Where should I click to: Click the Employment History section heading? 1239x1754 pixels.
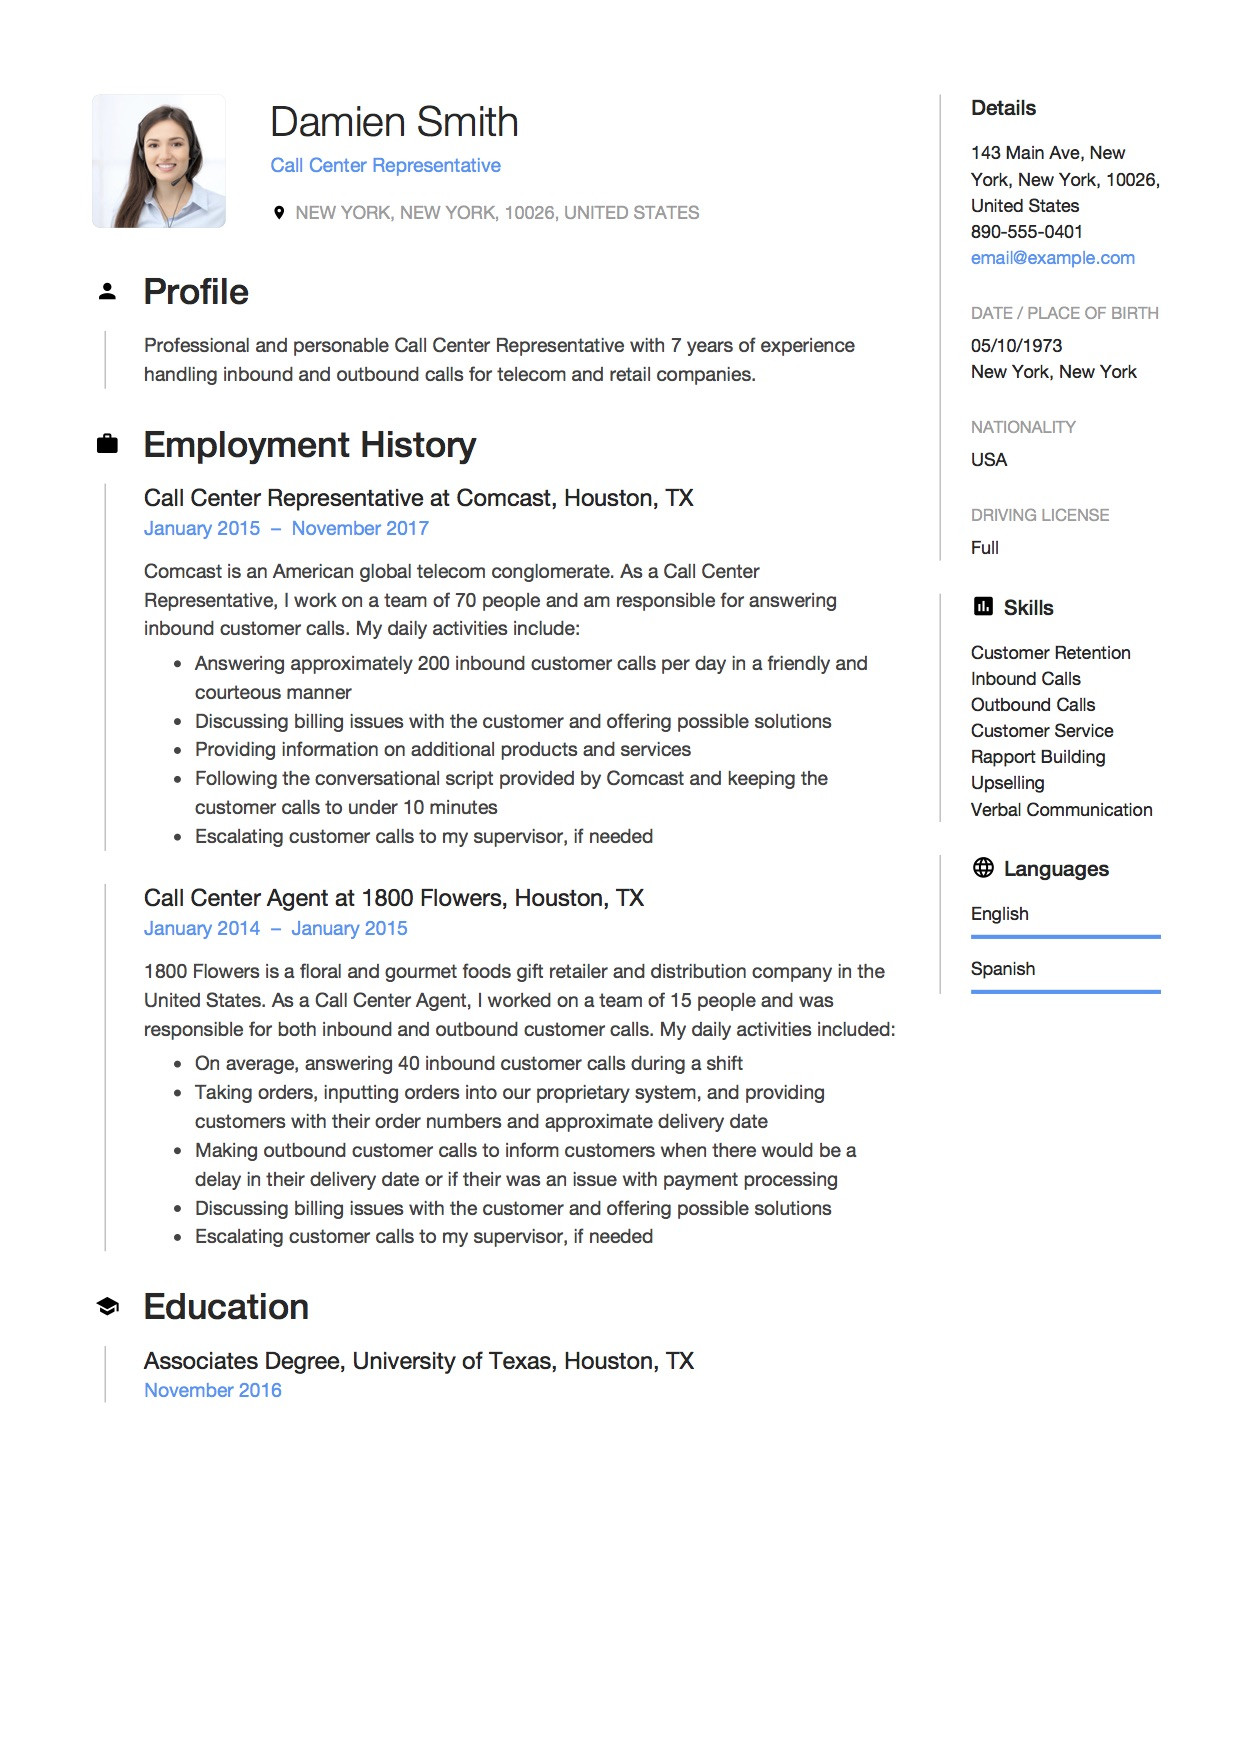[x=309, y=445]
